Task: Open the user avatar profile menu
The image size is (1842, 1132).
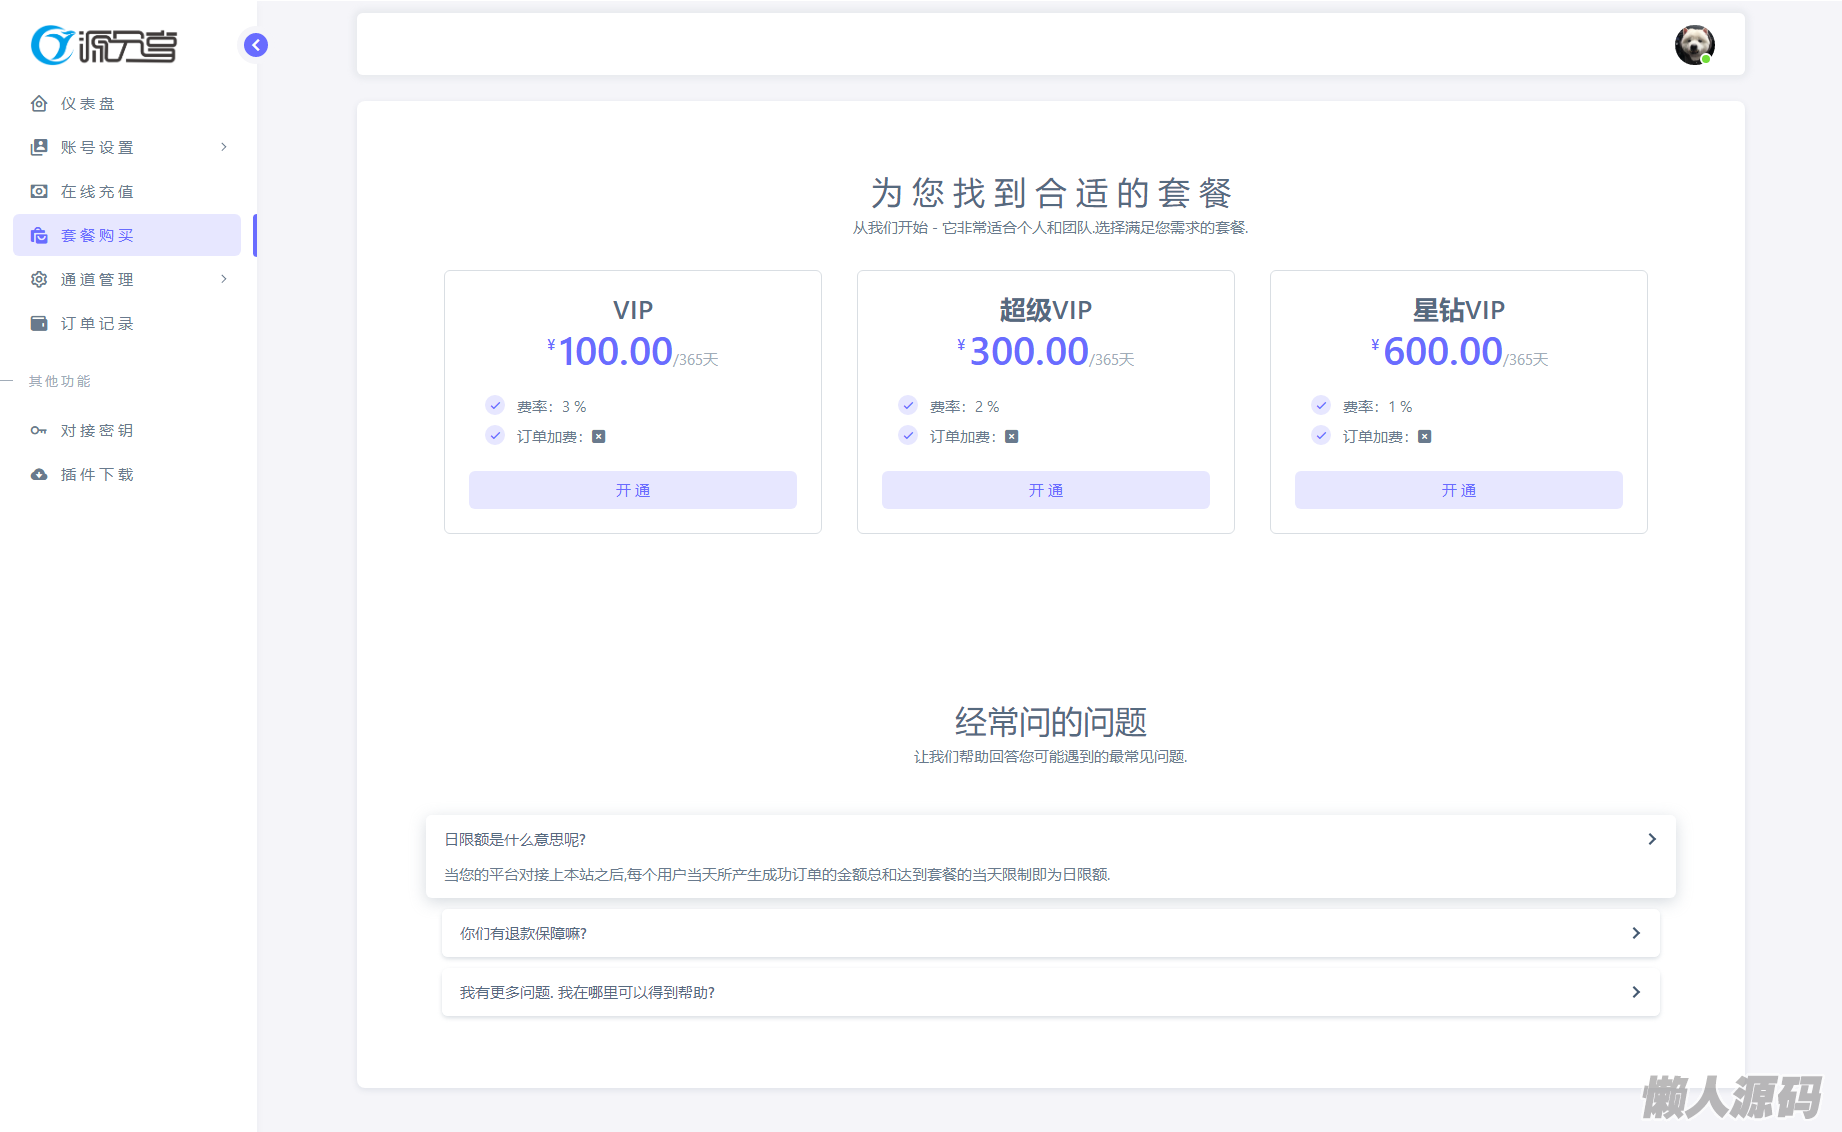Action: 1694,45
